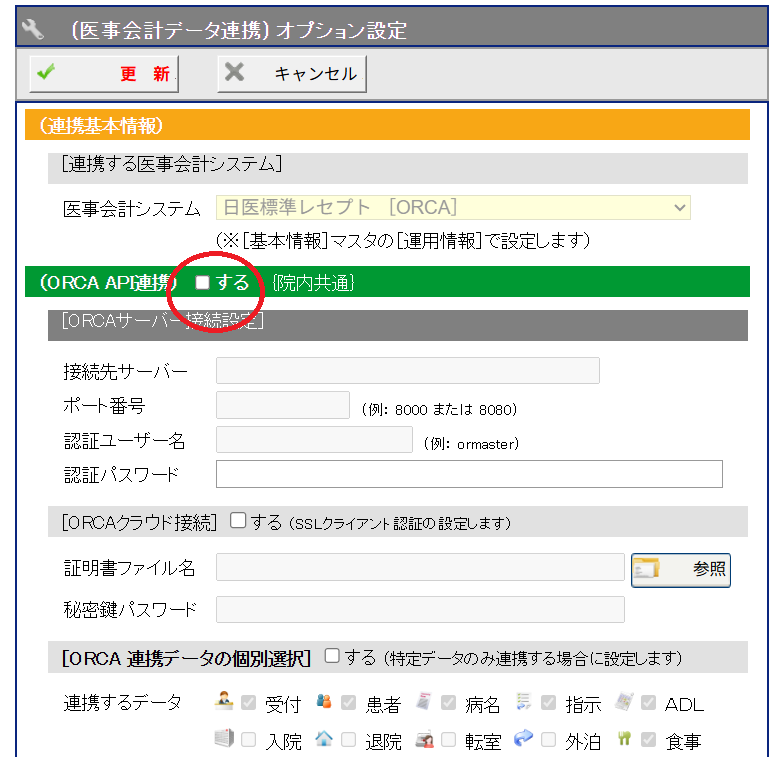
Task: Click the discharge (退院) house icon
Action: coord(324,739)
